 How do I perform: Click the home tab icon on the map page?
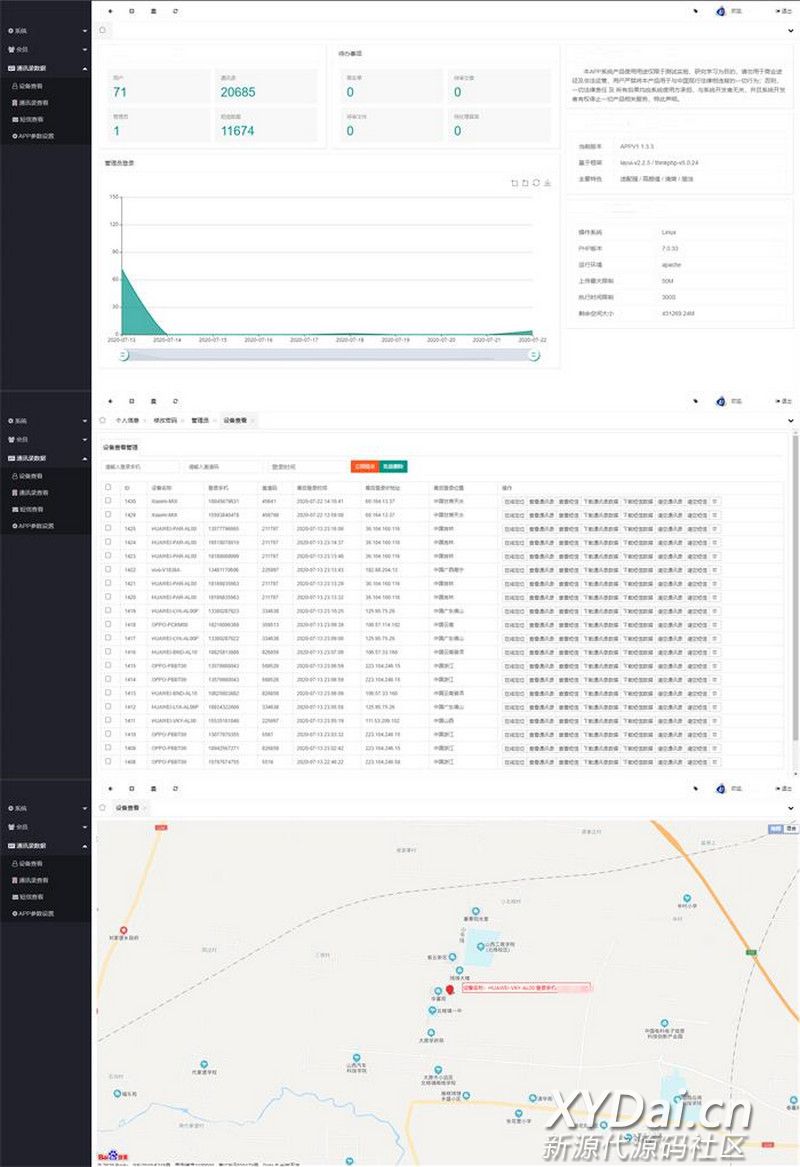click(x=103, y=808)
